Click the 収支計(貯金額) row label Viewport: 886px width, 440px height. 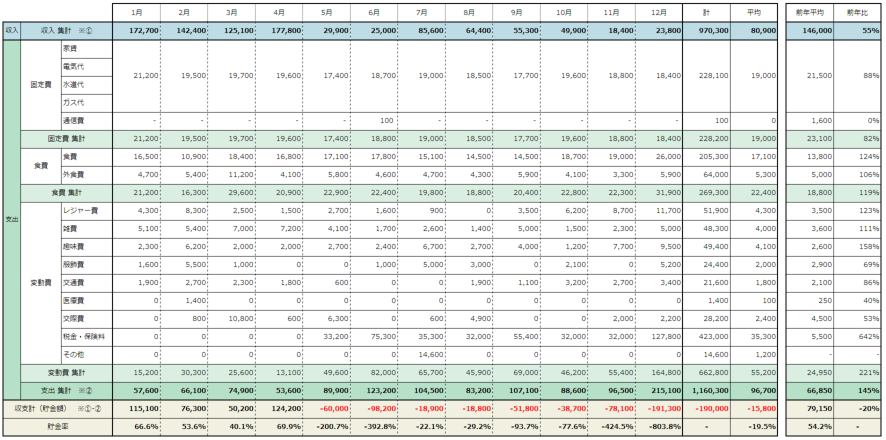click(57, 409)
